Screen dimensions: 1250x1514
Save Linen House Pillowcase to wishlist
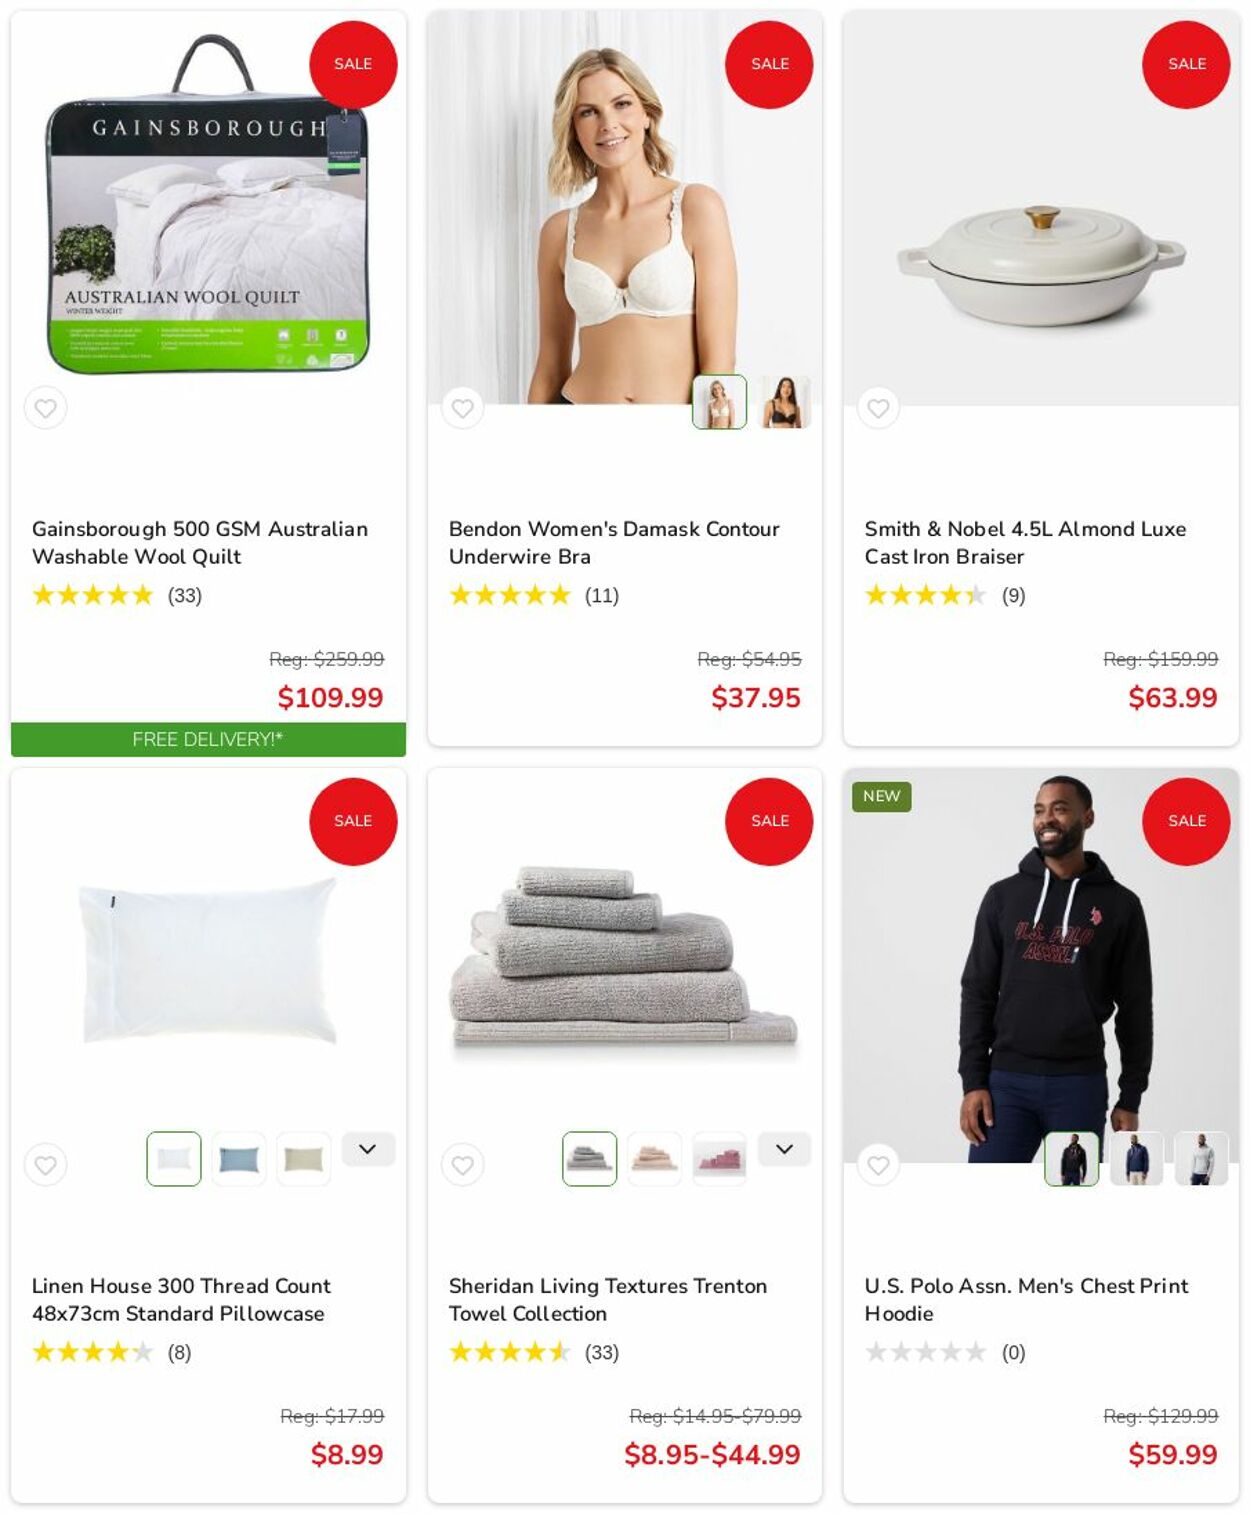(x=46, y=1165)
